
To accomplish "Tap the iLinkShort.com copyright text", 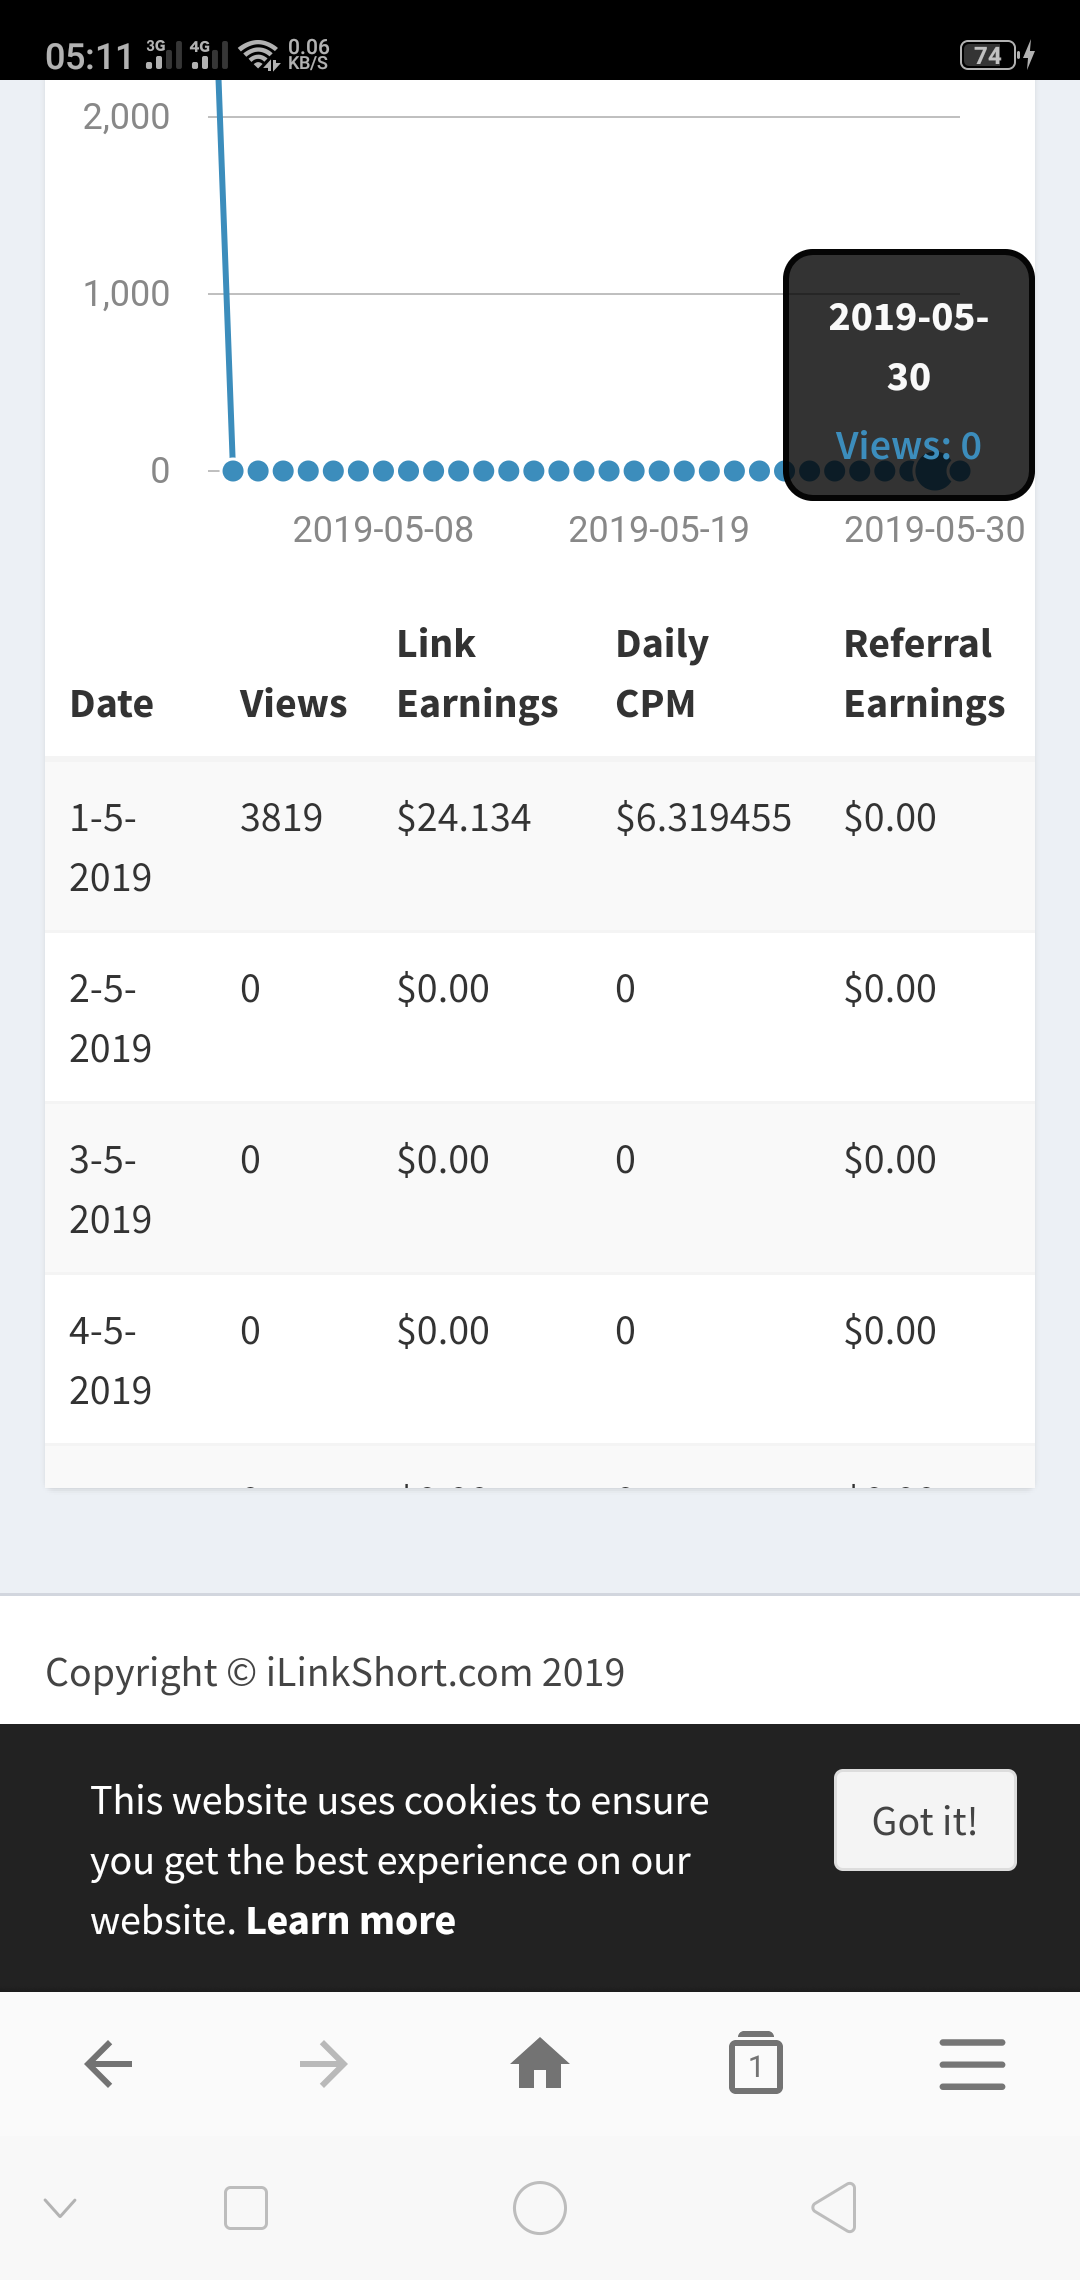I will 335,1672.
